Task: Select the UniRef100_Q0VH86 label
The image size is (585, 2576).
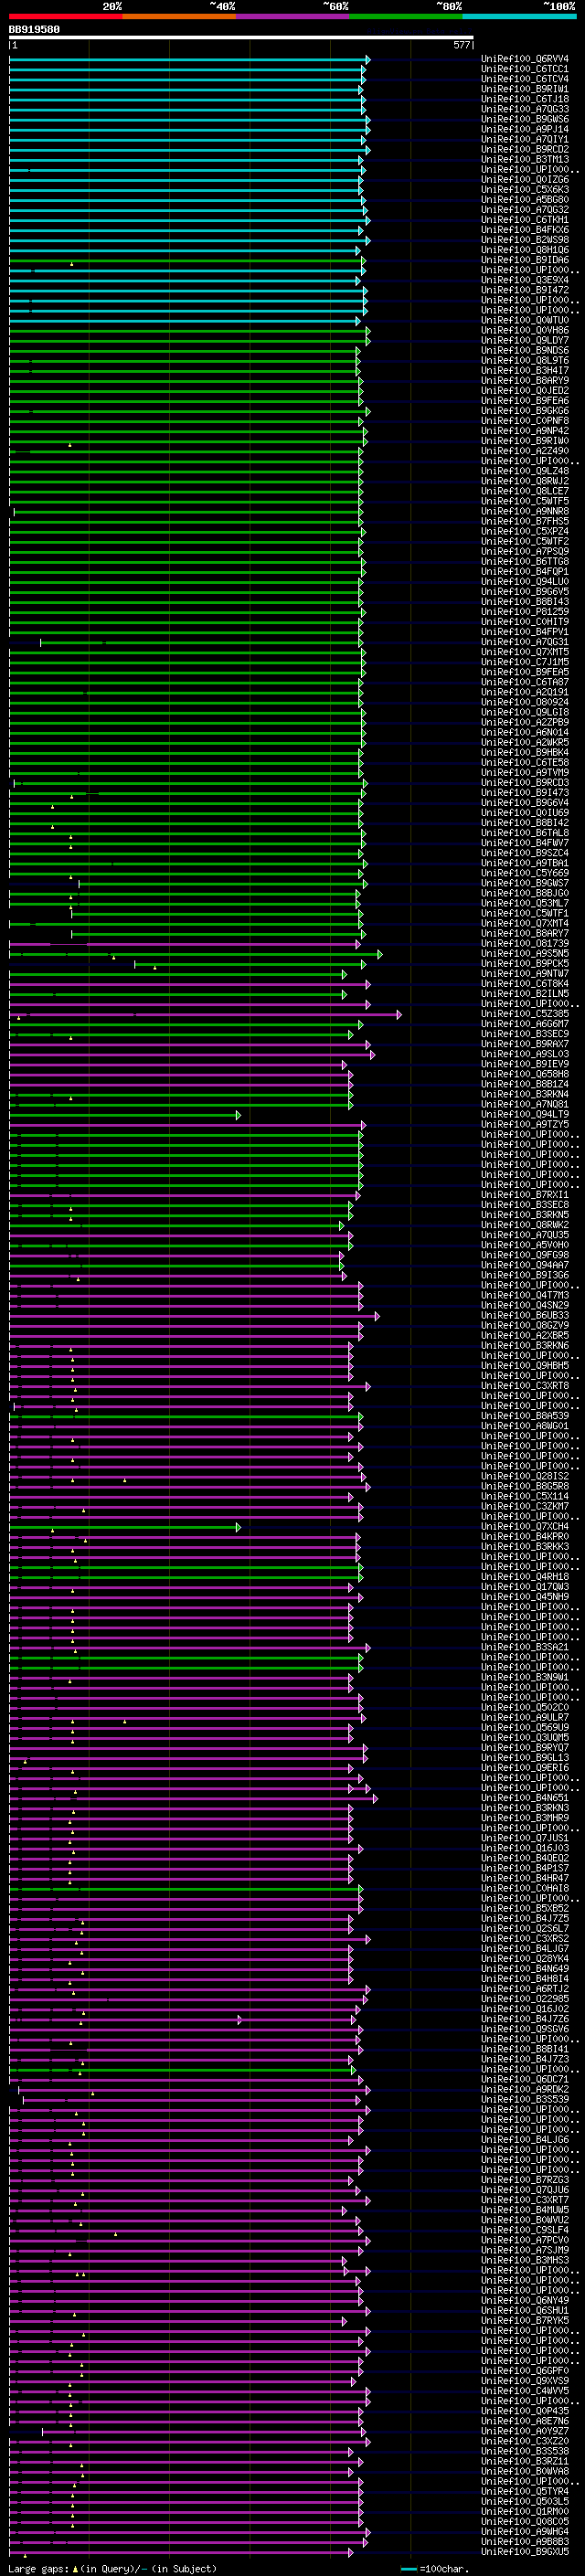Action: [524, 330]
